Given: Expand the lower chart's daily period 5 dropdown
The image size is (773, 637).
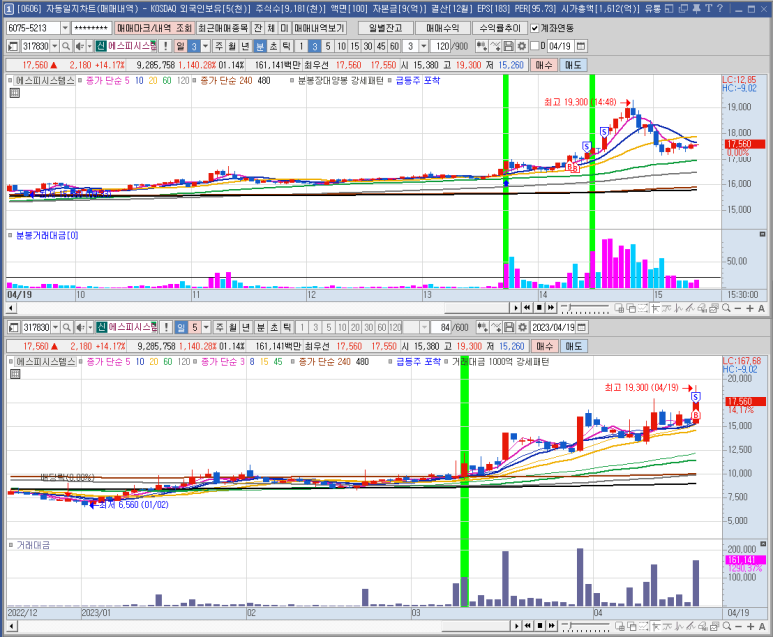Looking at the screenshot, I should 207,327.
